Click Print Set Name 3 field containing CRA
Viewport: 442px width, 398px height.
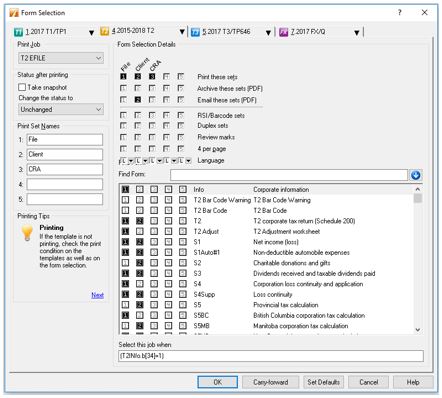point(65,169)
